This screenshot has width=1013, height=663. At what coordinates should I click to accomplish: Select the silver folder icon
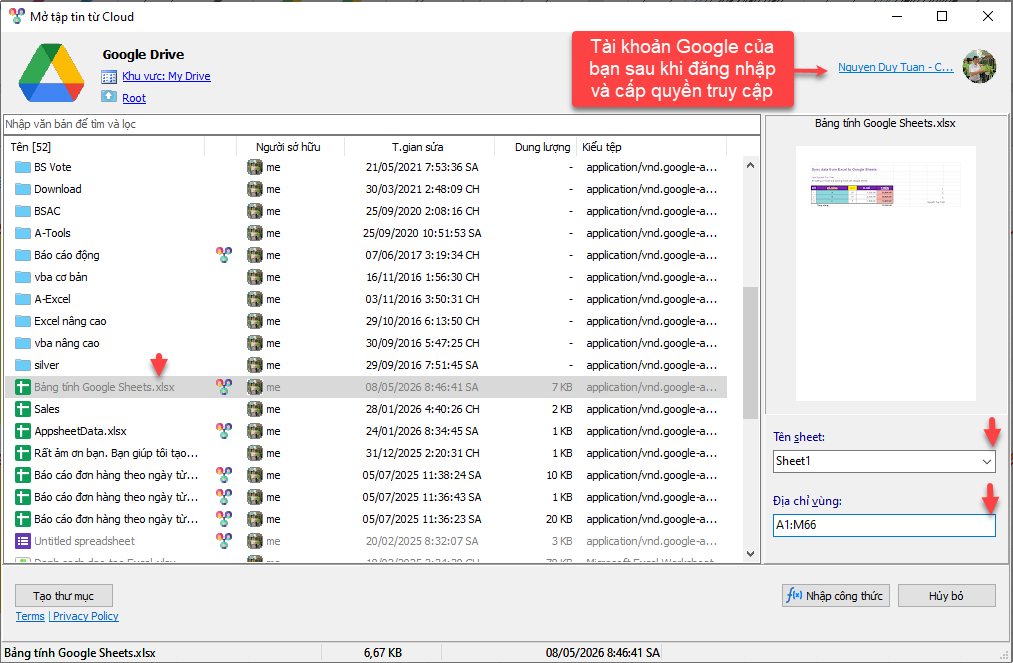23,365
